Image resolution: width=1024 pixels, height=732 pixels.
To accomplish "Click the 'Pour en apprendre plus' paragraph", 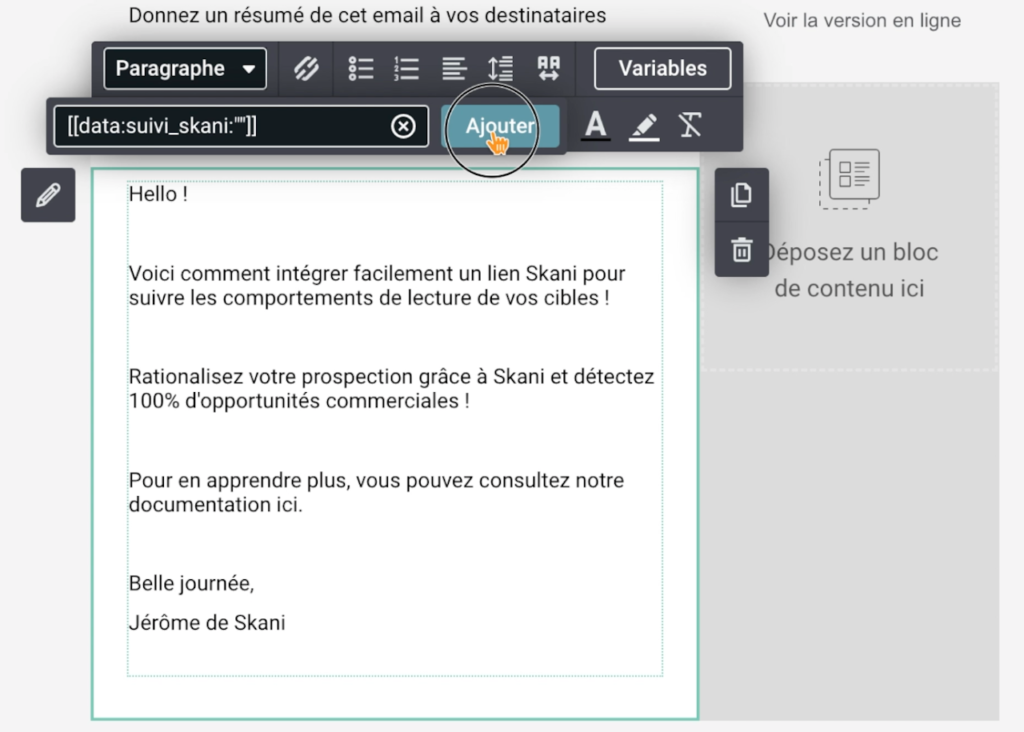I will point(376,492).
